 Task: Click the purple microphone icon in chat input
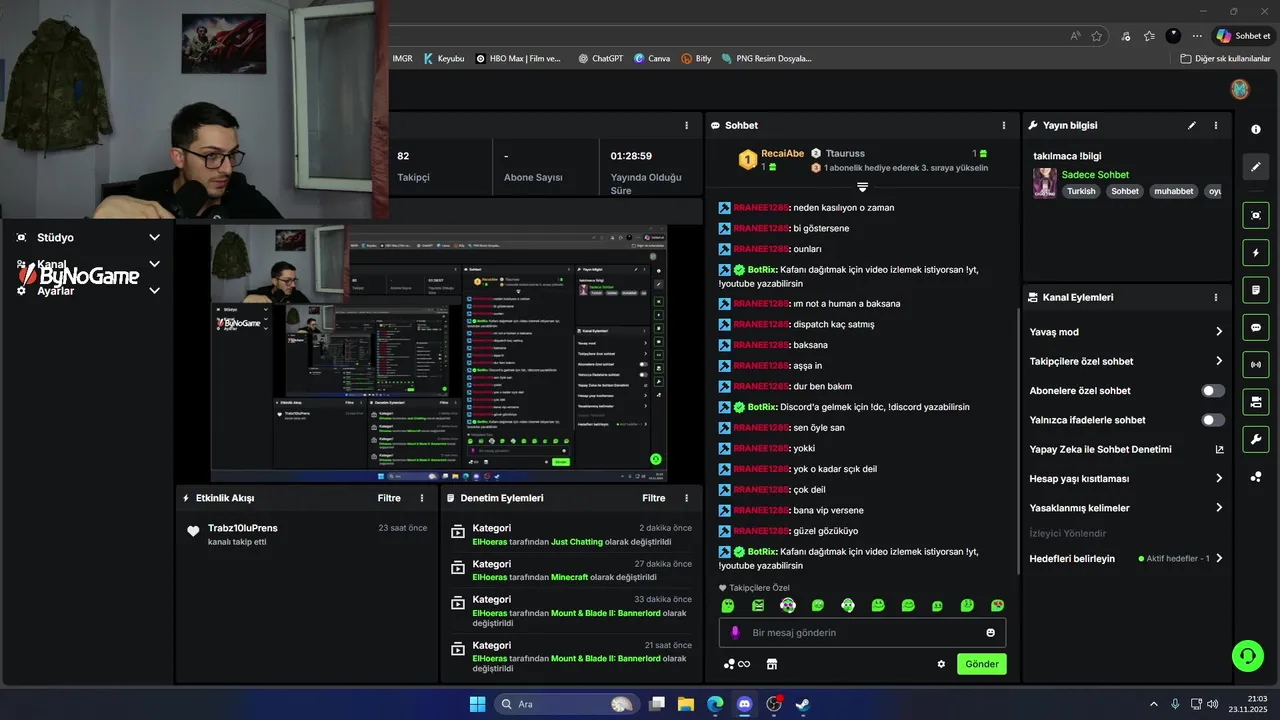pos(735,633)
